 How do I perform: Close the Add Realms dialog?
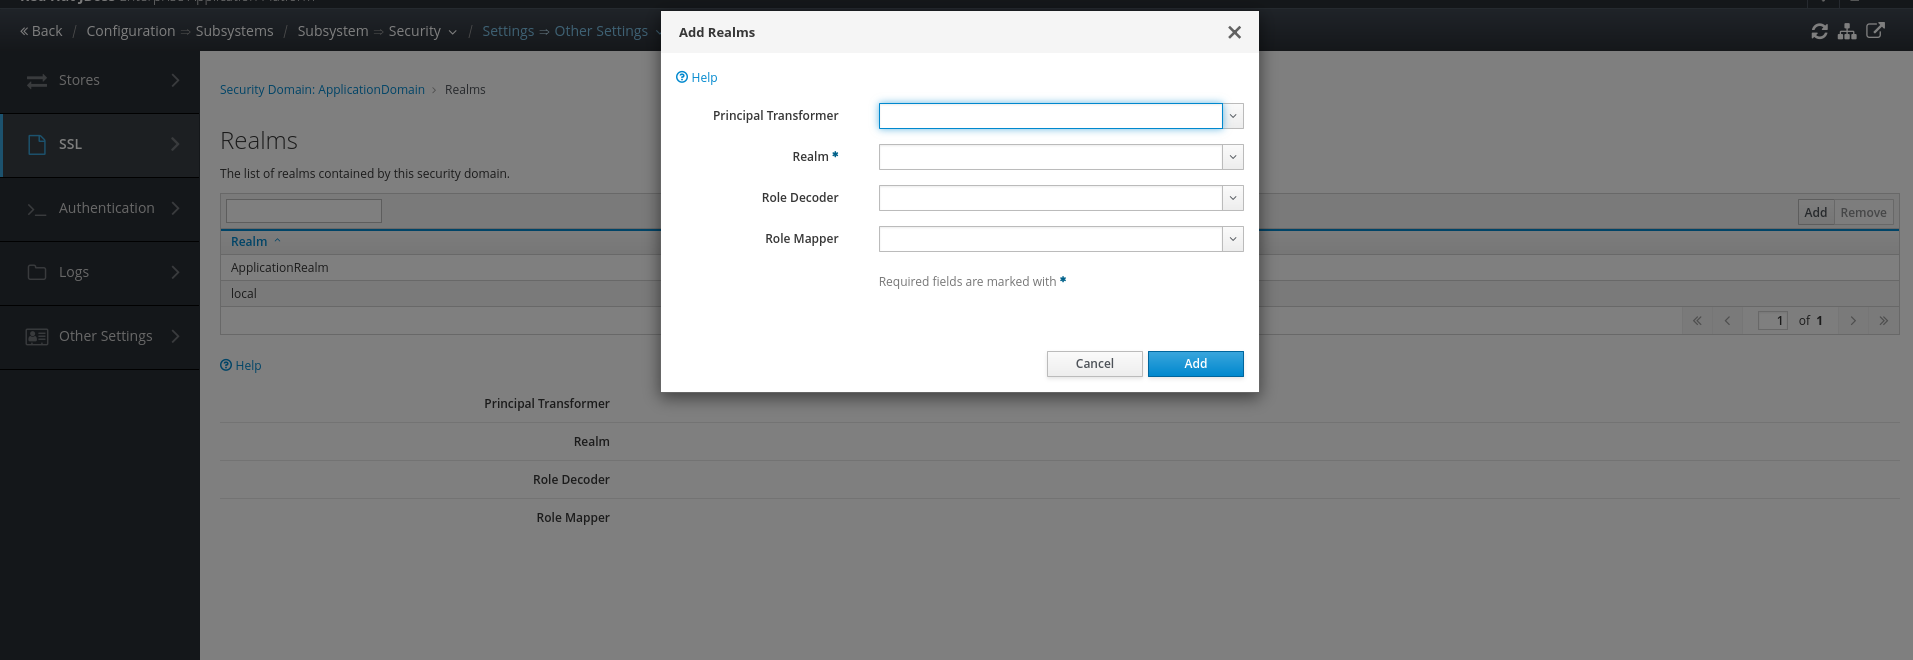(x=1234, y=32)
